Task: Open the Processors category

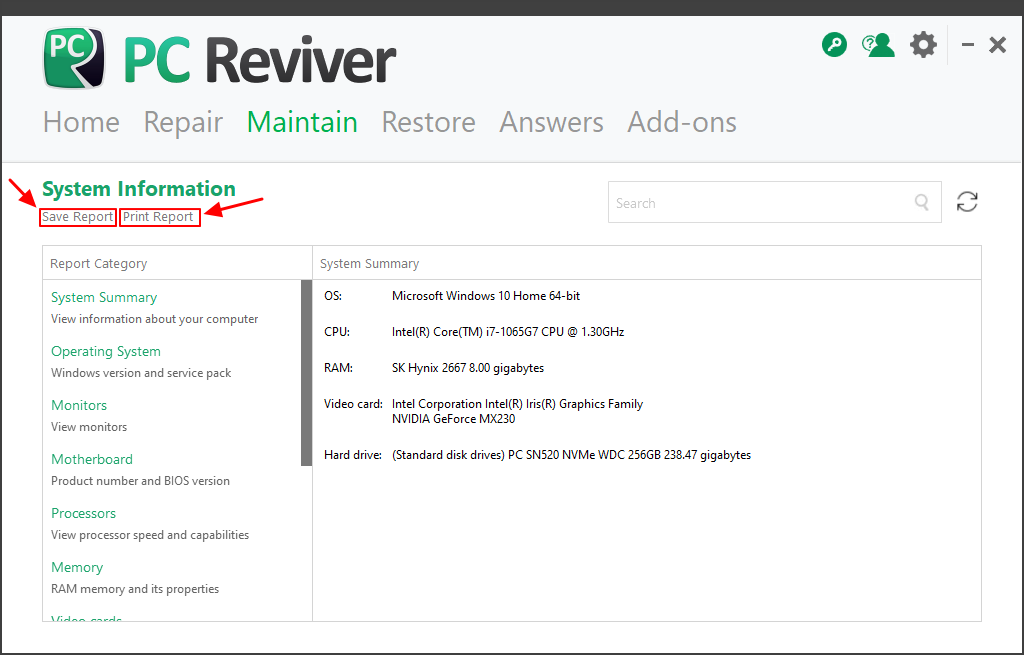Action: pyautogui.click(x=84, y=513)
